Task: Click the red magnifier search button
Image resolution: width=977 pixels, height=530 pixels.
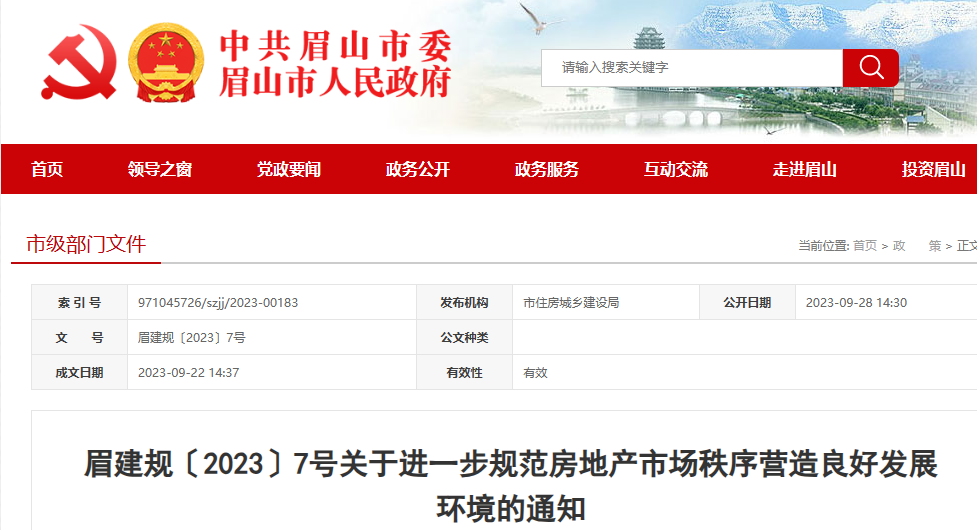Action: pos(870,68)
